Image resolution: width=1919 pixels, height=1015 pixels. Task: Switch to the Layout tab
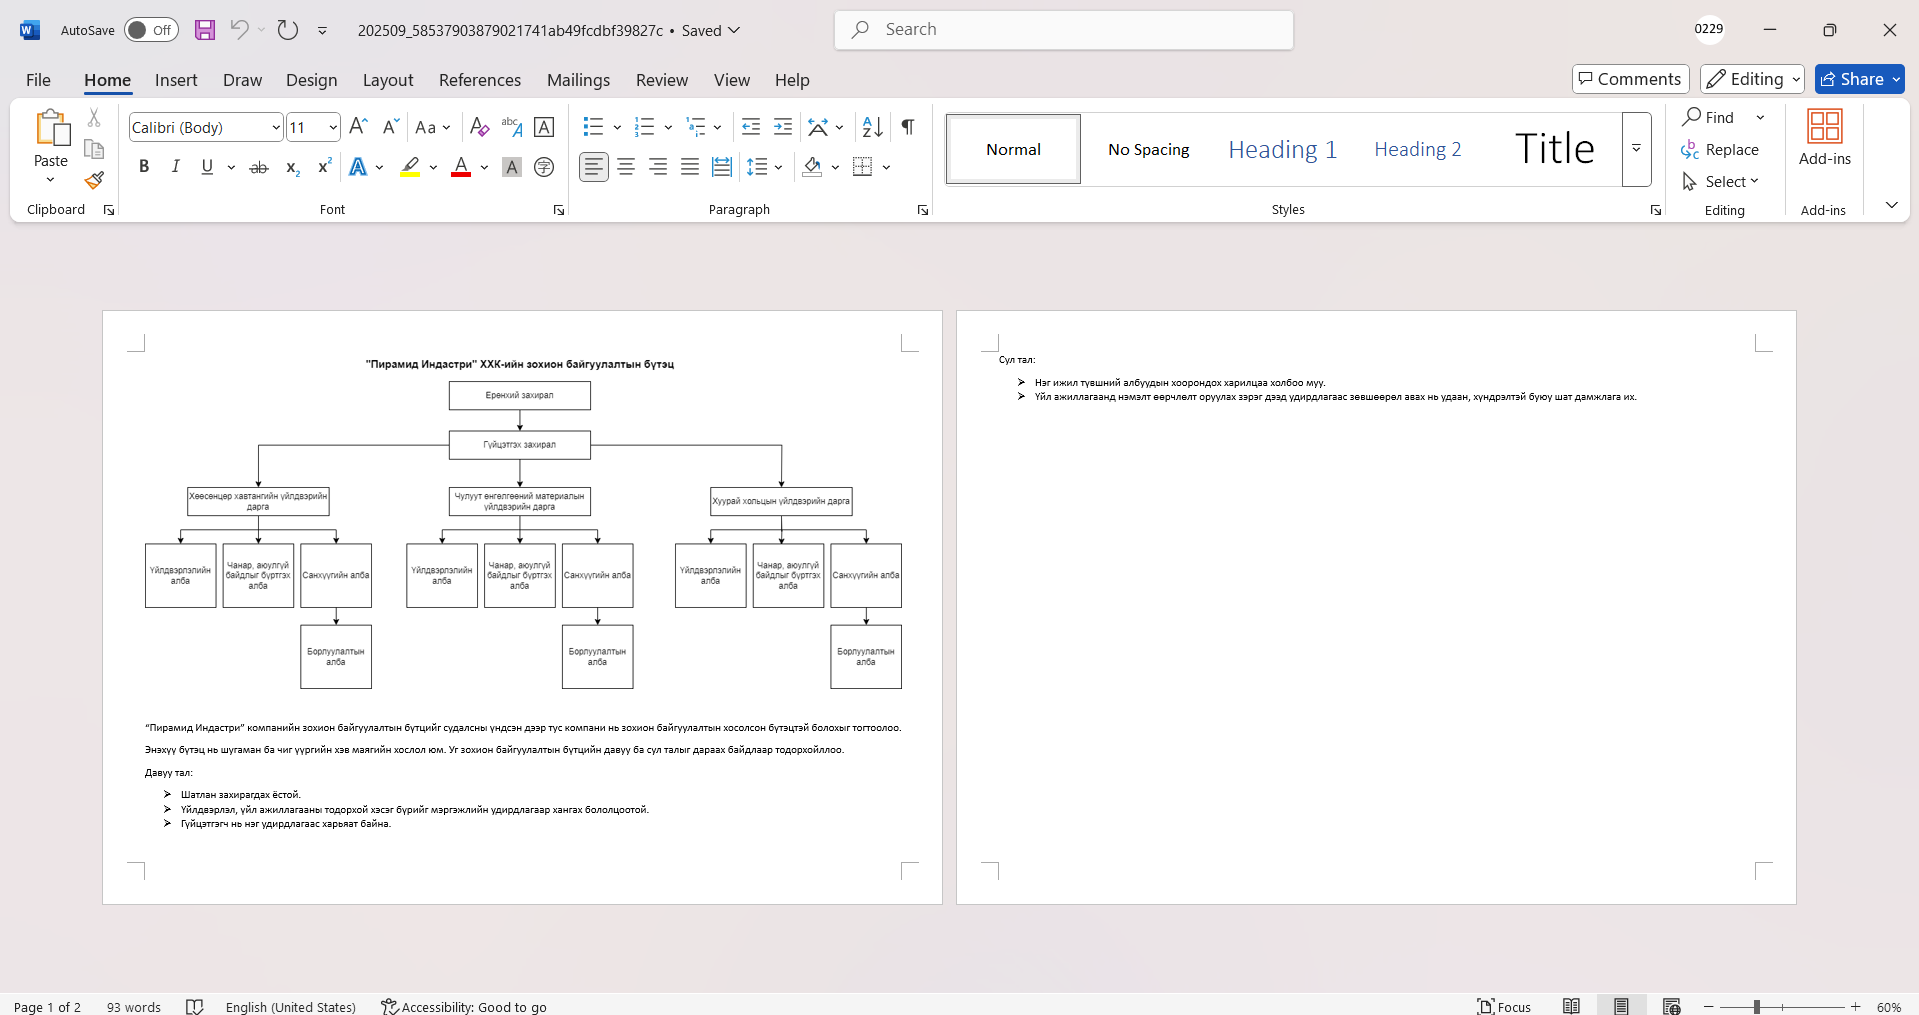tap(387, 80)
